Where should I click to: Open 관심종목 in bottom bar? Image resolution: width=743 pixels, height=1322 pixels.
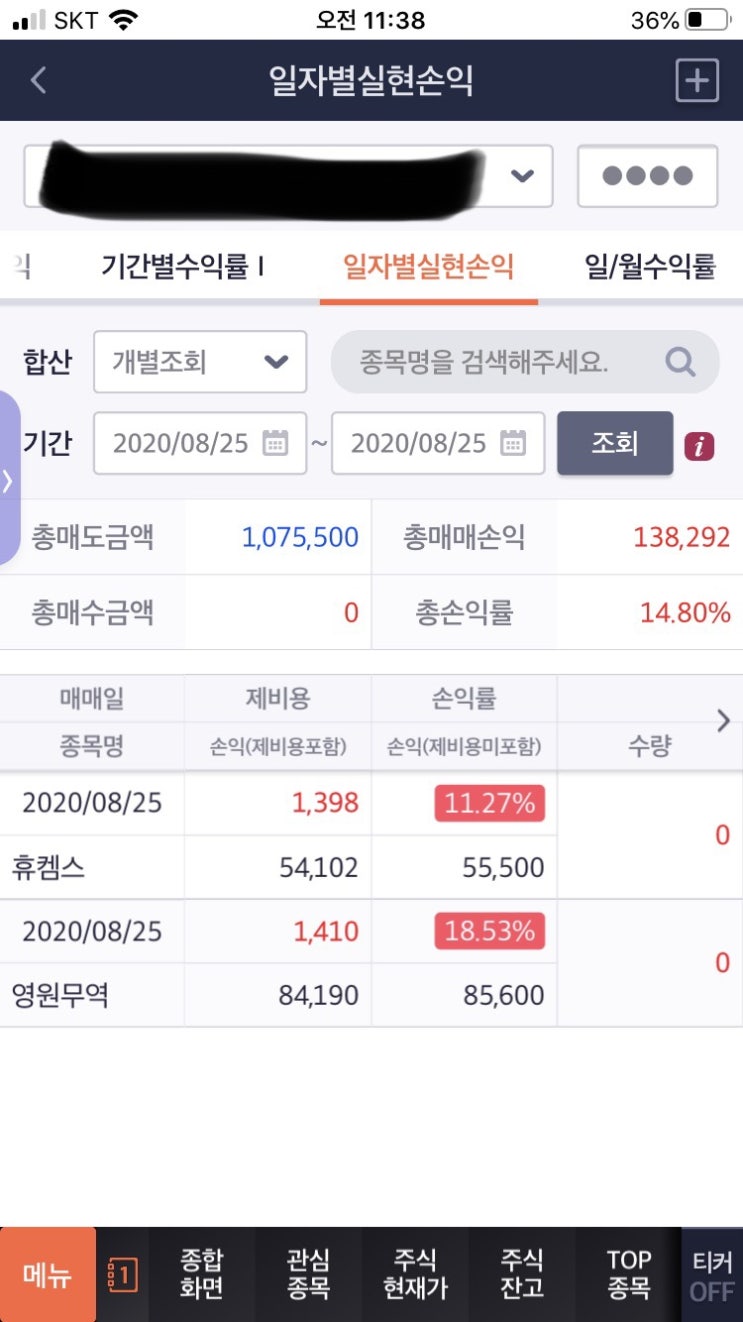[x=308, y=1275]
